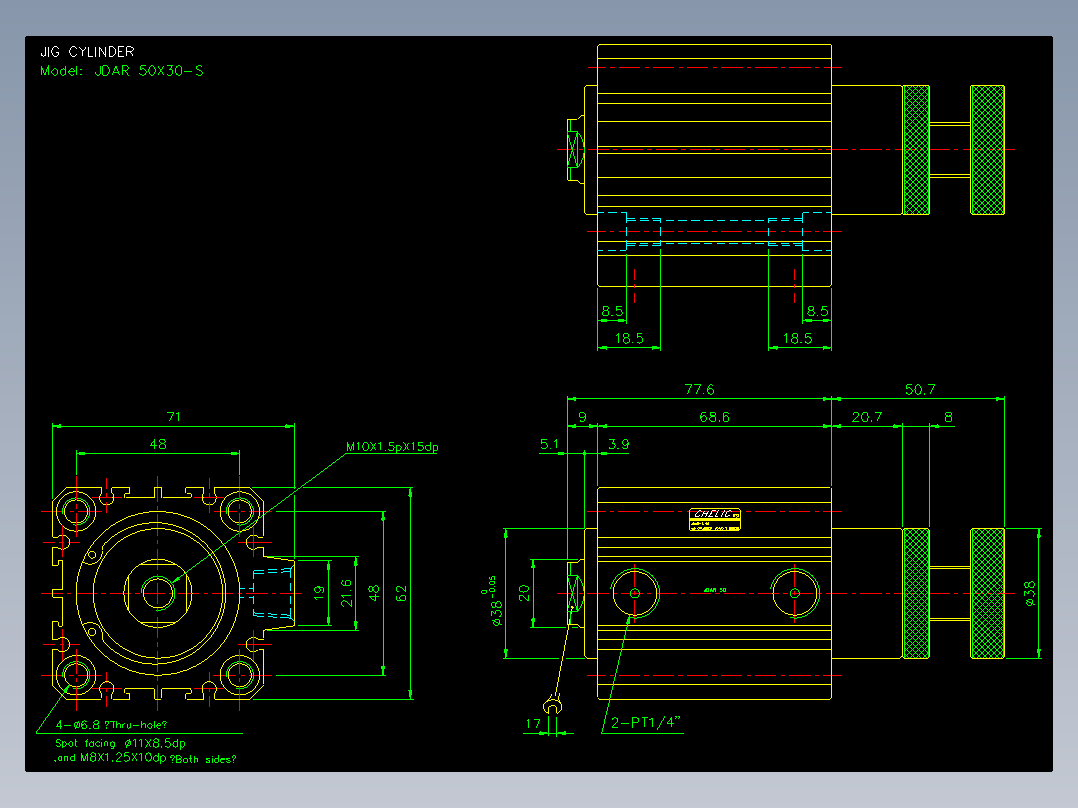1078x808 pixels.
Task: Click the M8X1.25X10dp Both sides note
Action: click(146, 758)
